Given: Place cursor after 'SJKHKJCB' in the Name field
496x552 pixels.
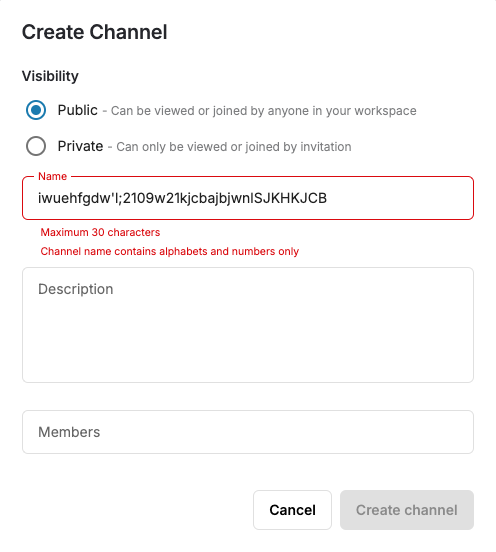Looking at the screenshot, I should 328,198.
